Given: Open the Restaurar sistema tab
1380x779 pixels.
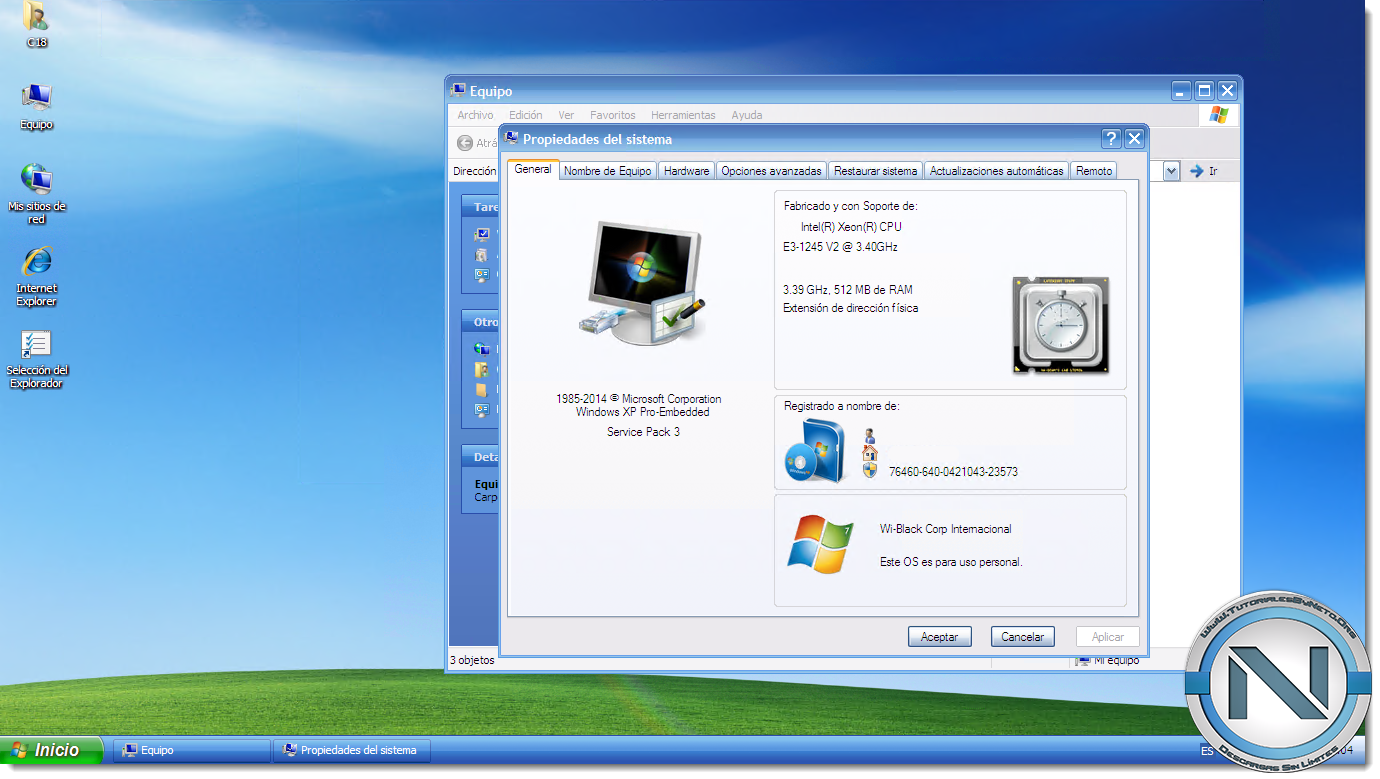Looking at the screenshot, I should pos(875,170).
